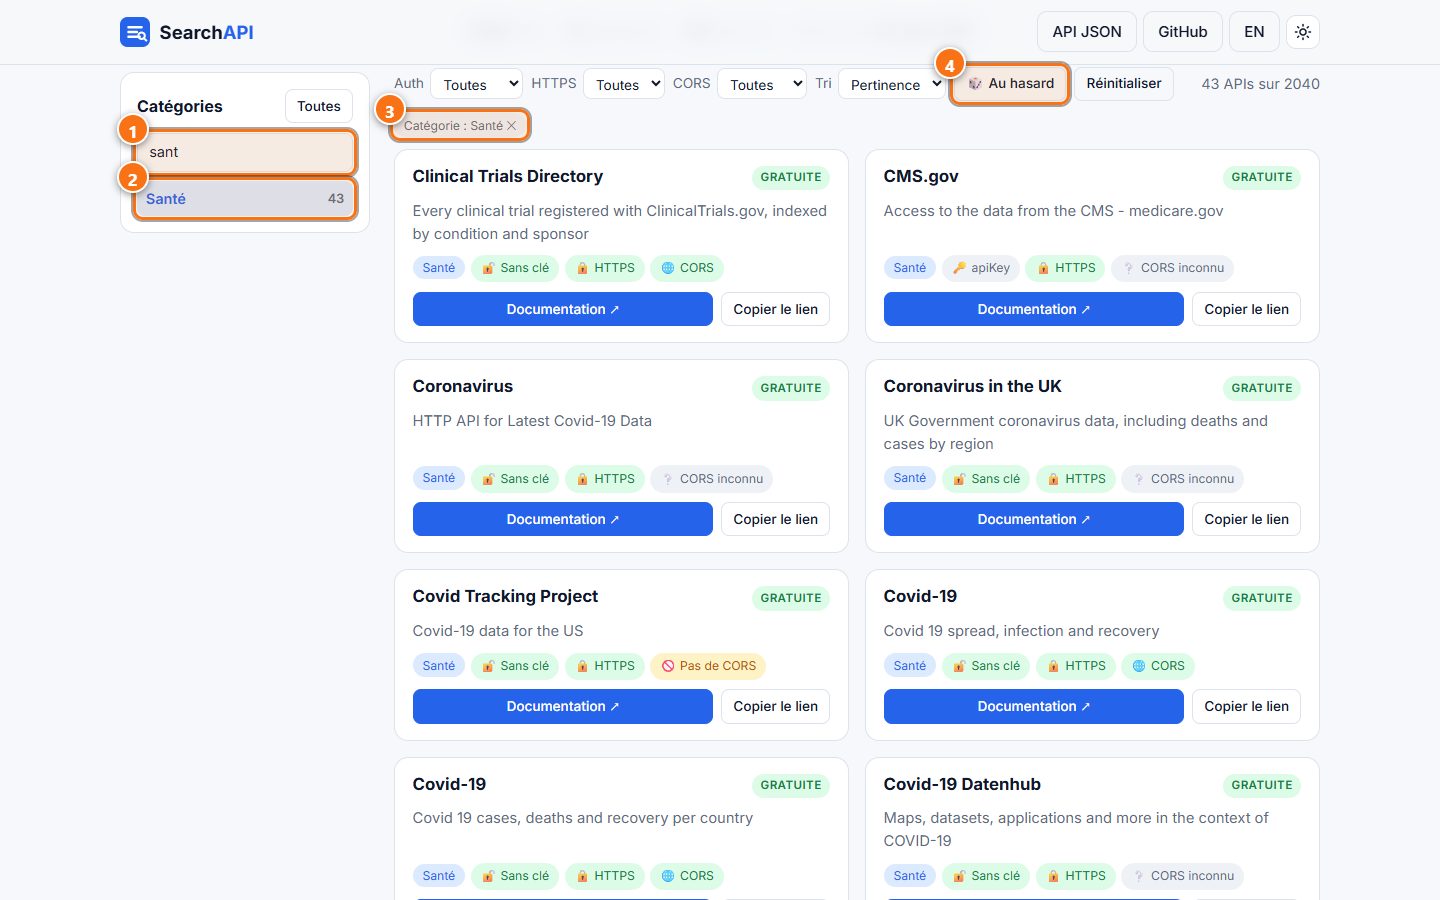Click the Au hasard random button
This screenshot has height=900, width=1440.
pos(1010,84)
